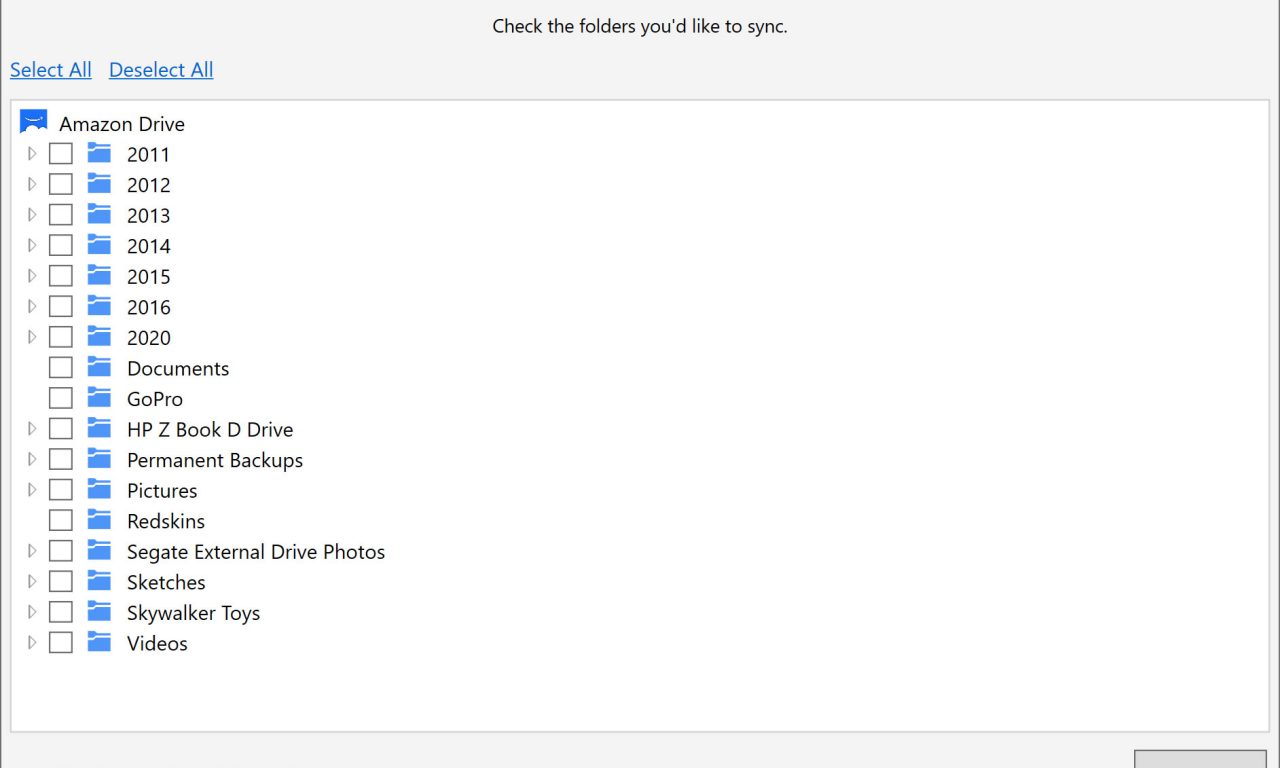Click the Select All link
Image resolution: width=1280 pixels, height=768 pixels.
tap(51, 70)
